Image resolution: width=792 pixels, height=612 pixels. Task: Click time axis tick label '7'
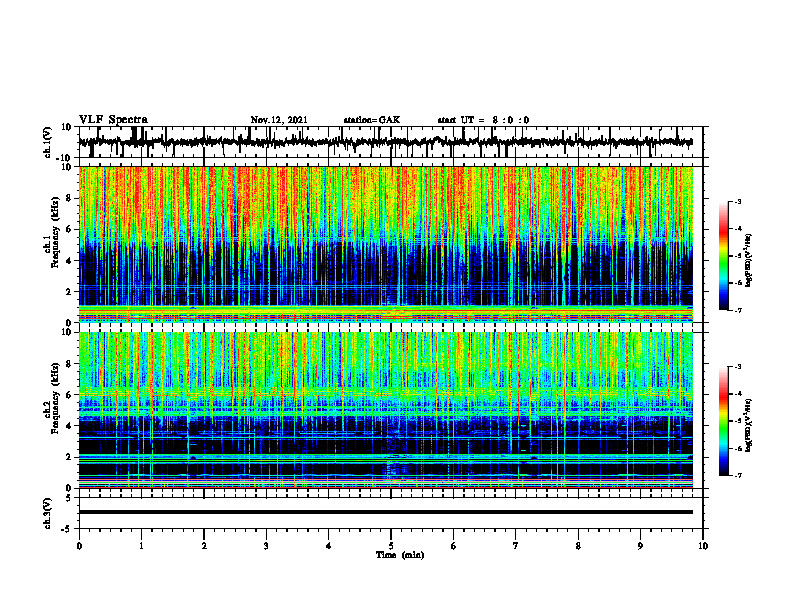pos(516,546)
